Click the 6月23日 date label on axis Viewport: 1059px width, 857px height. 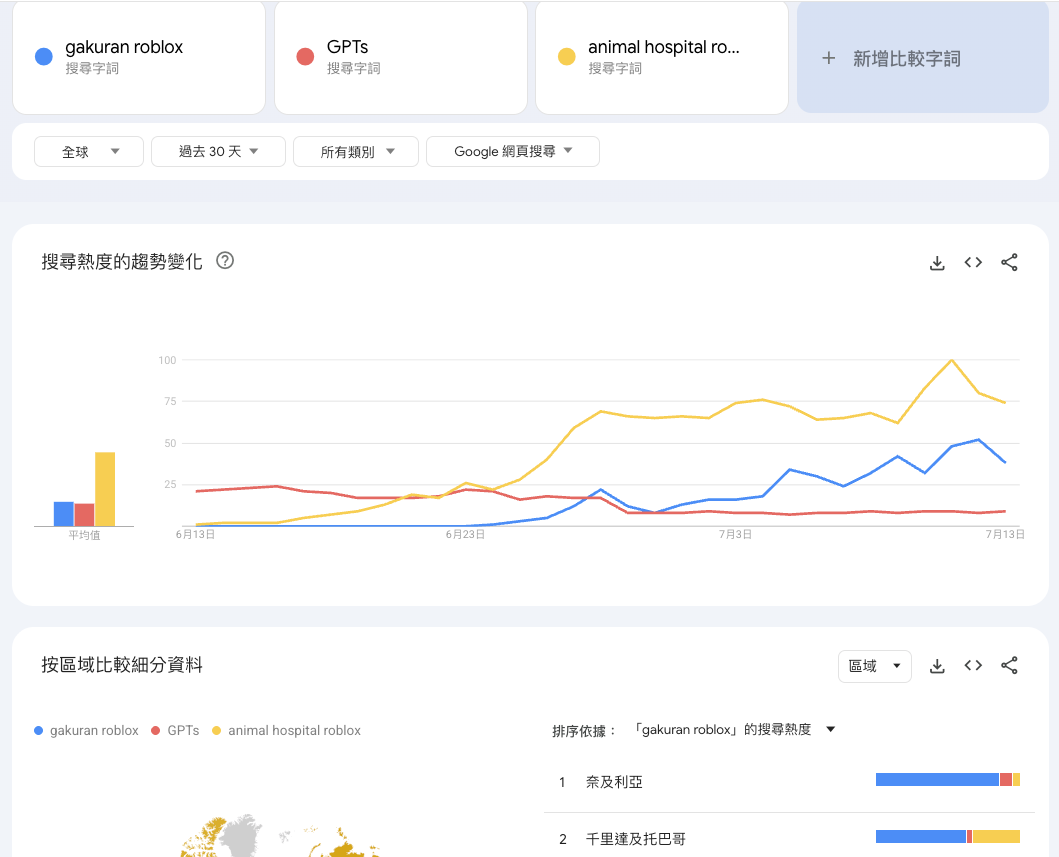[x=465, y=534]
